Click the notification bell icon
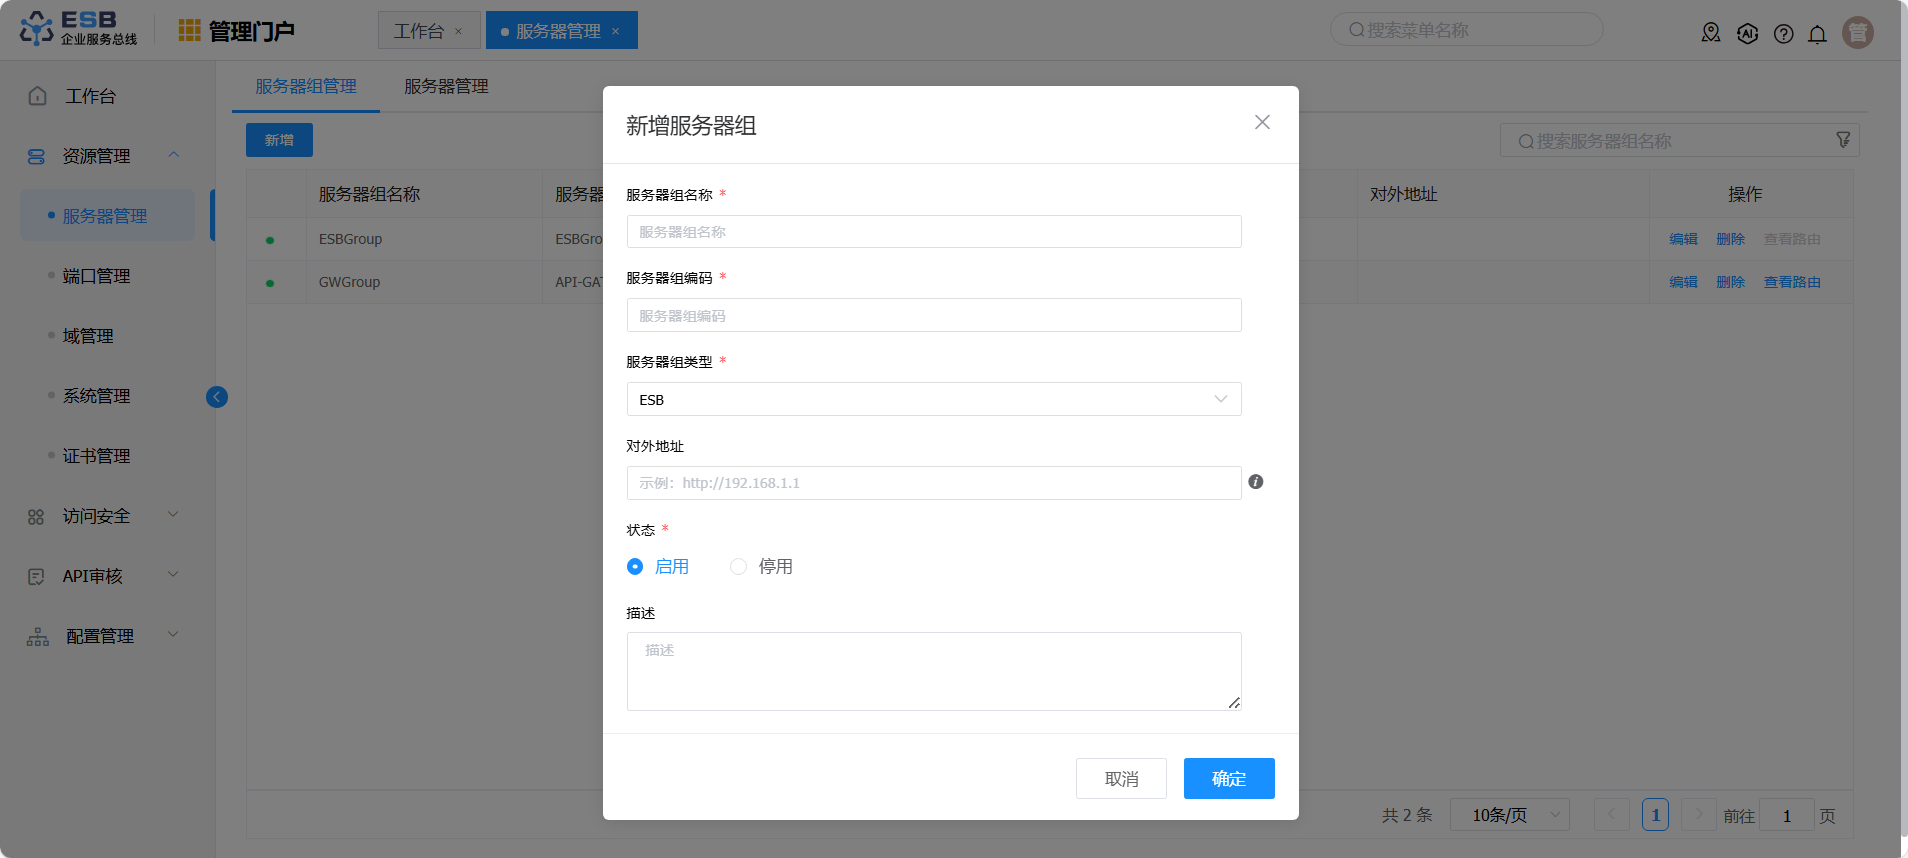 [x=1817, y=34]
